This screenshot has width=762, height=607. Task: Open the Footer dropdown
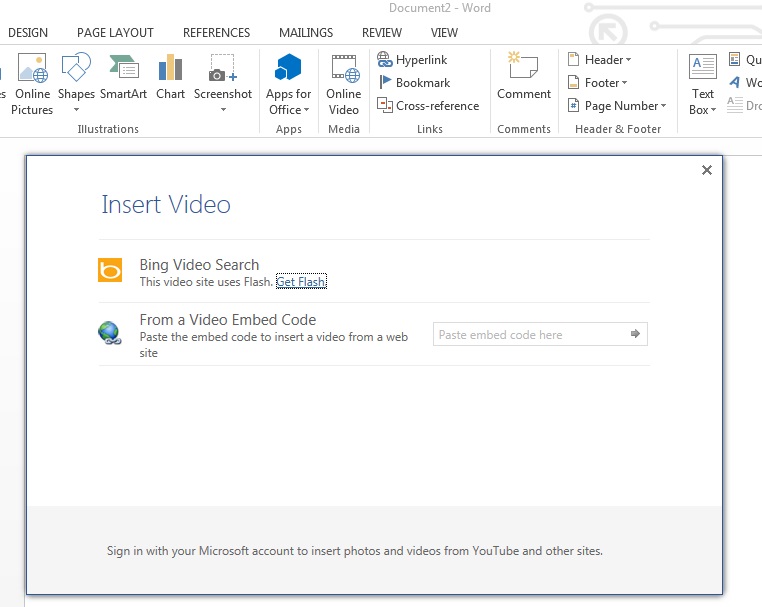click(598, 83)
